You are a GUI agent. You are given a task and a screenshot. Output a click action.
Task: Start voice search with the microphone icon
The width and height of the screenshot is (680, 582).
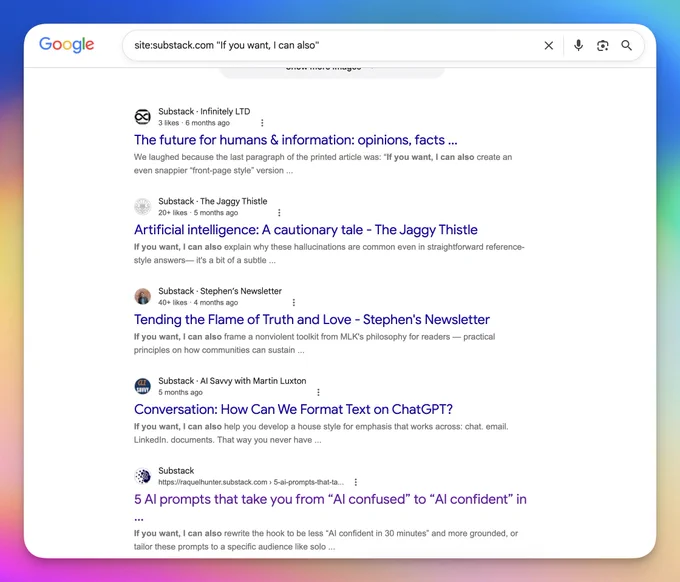(578, 45)
